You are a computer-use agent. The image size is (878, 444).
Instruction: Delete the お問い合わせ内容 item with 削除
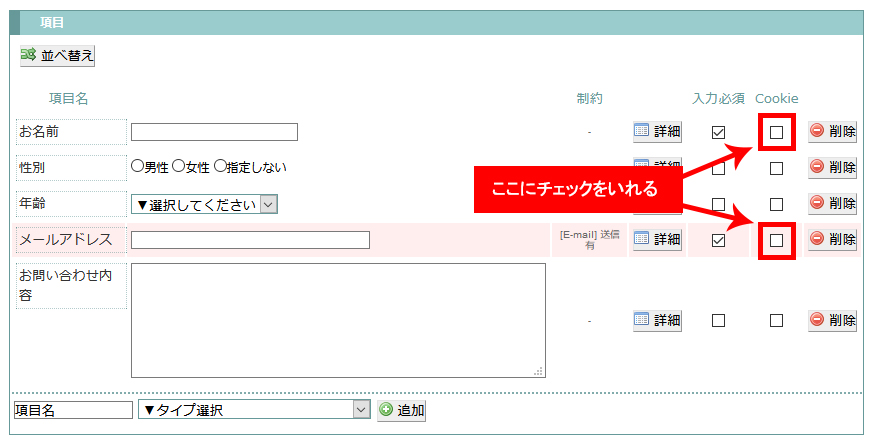(x=832, y=320)
